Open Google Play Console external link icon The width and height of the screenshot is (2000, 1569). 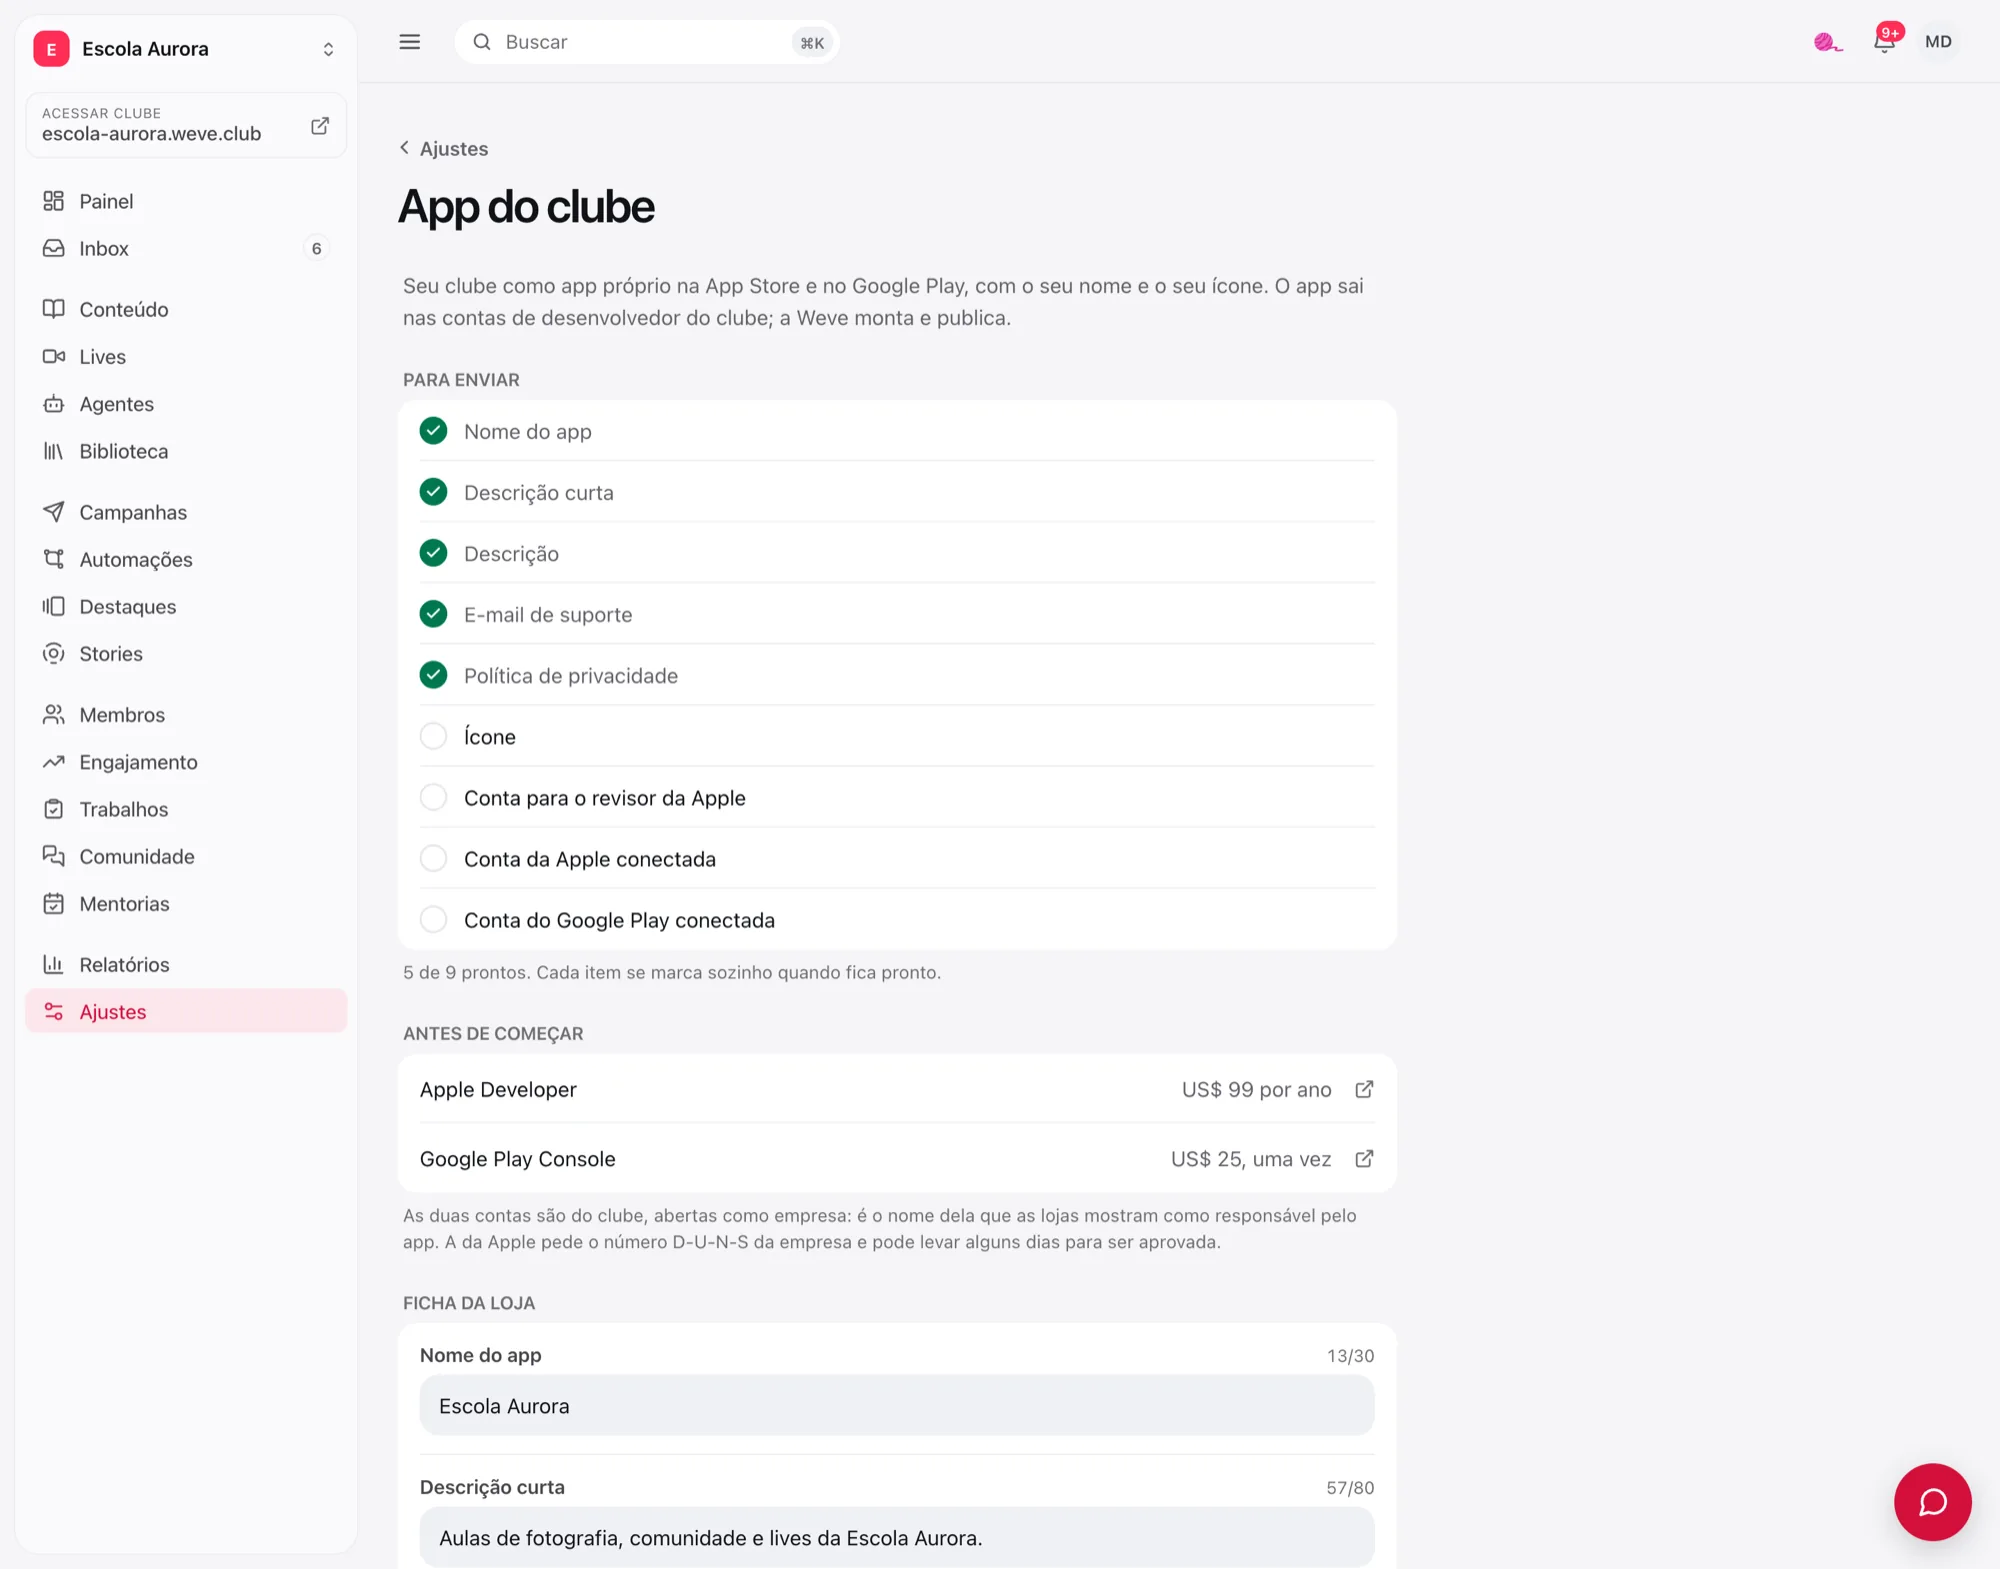pyautogui.click(x=1364, y=1158)
